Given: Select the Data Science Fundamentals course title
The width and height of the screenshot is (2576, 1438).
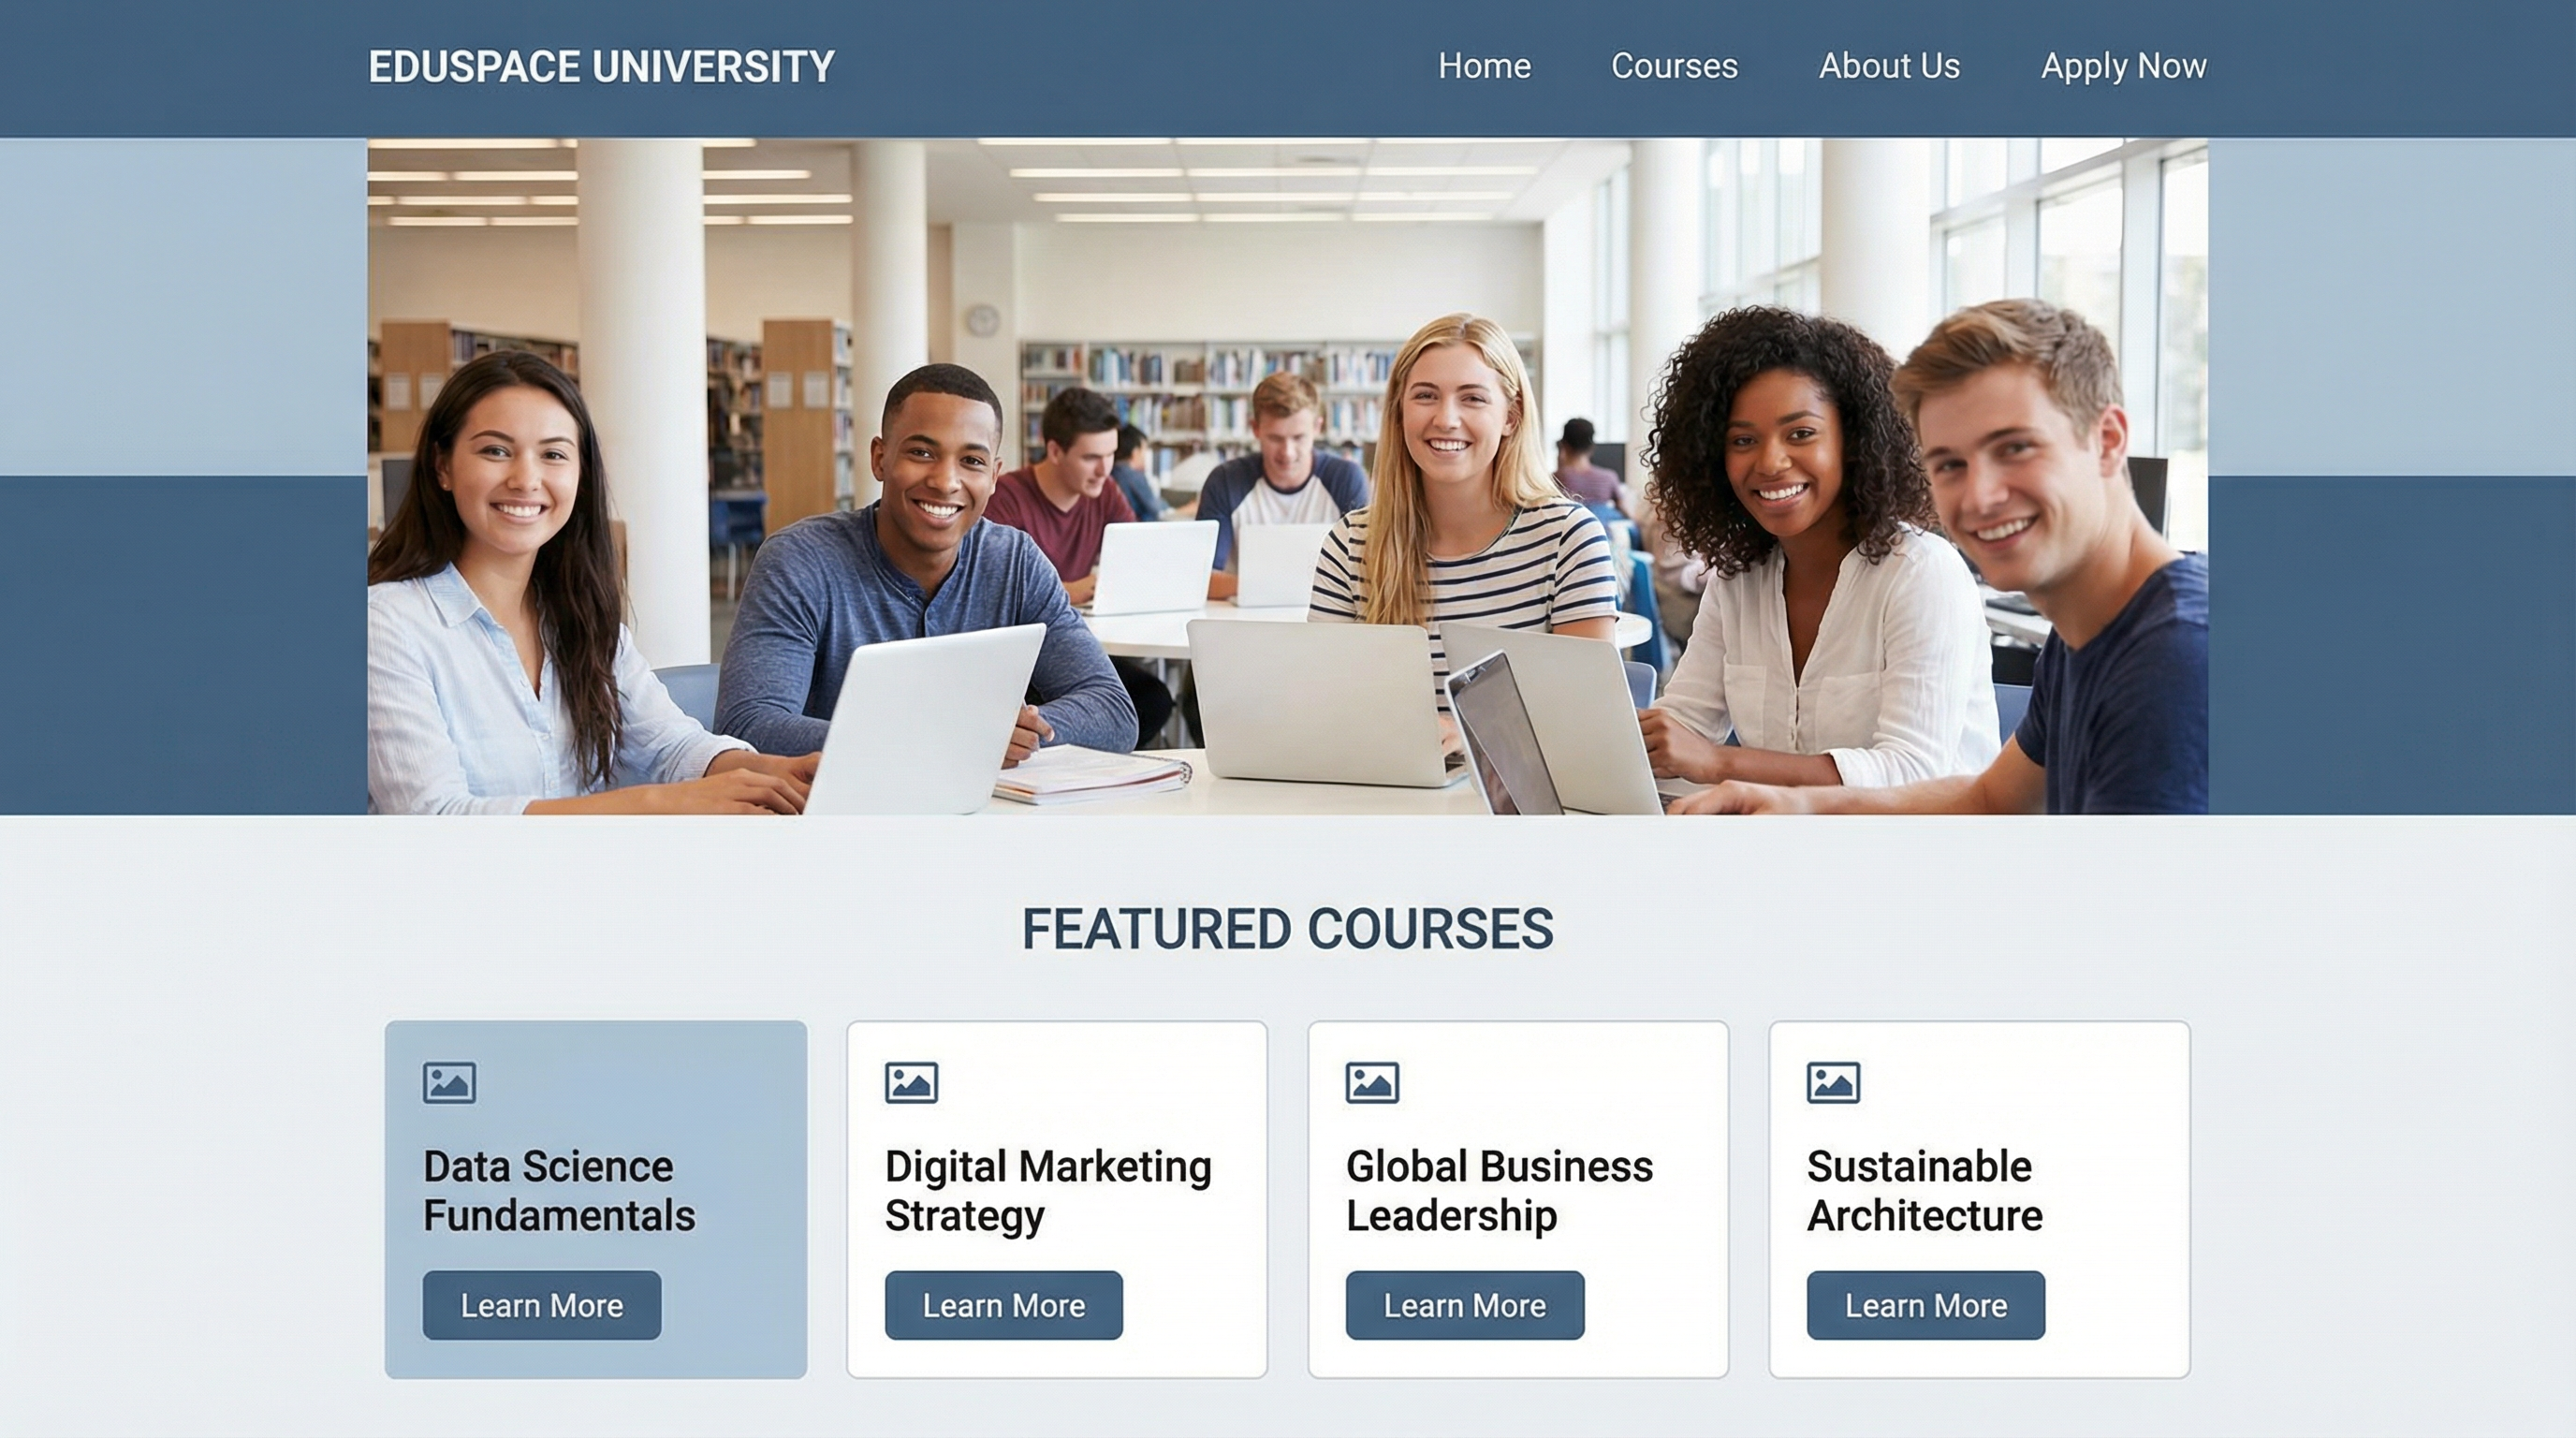Looking at the screenshot, I should pyautogui.click(x=559, y=1191).
